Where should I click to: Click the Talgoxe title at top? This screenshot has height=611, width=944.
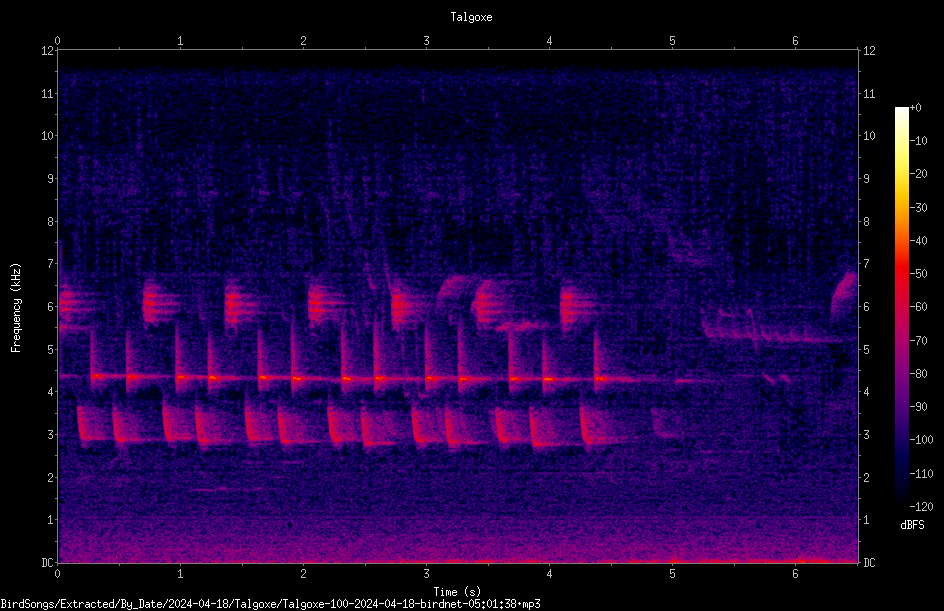click(x=471, y=17)
